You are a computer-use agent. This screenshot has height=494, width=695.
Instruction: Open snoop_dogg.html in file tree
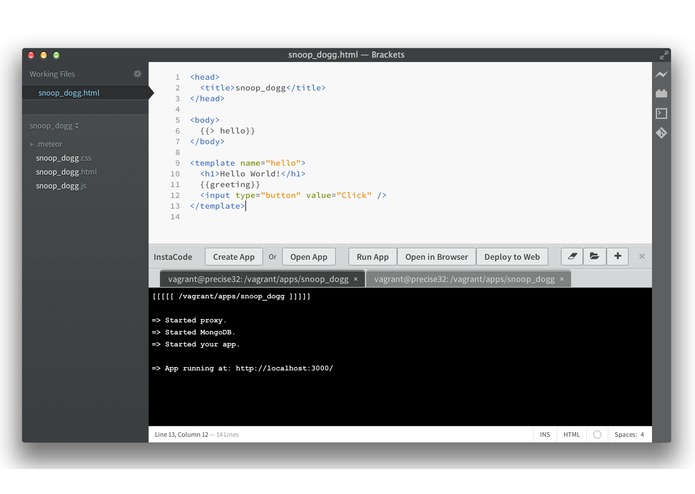click(x=66, y=172)
